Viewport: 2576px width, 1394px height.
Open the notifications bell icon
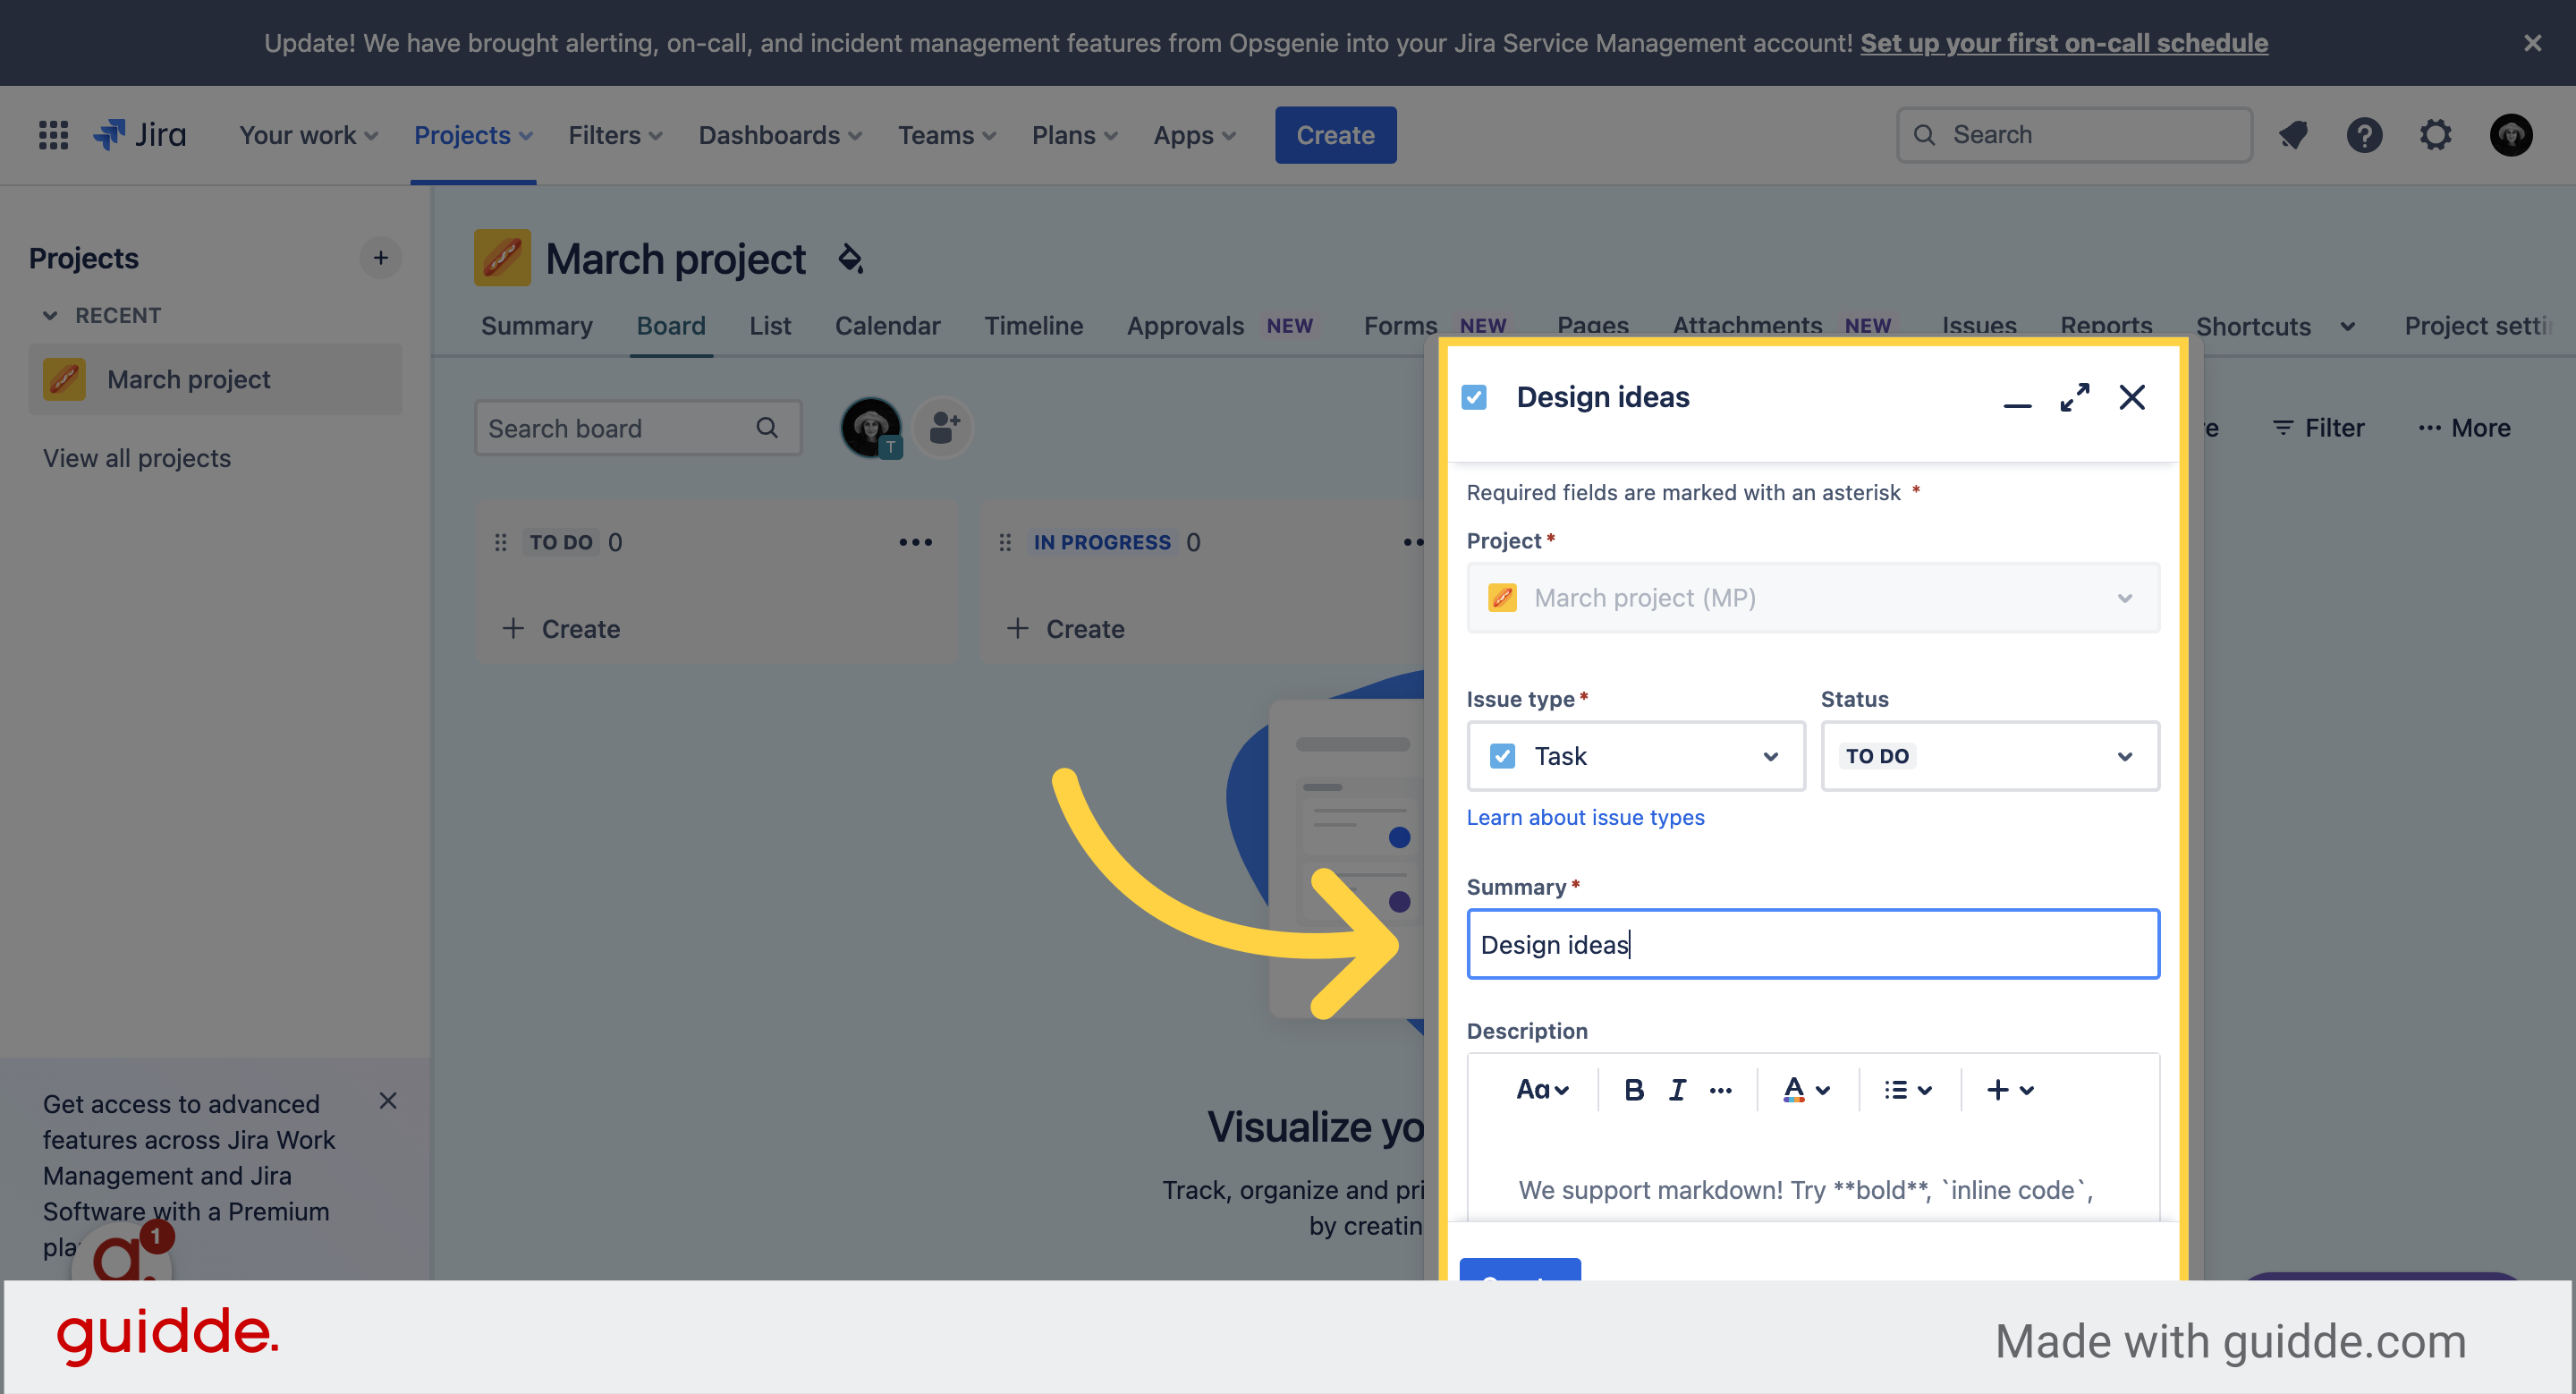click(x=2293, y=135)
